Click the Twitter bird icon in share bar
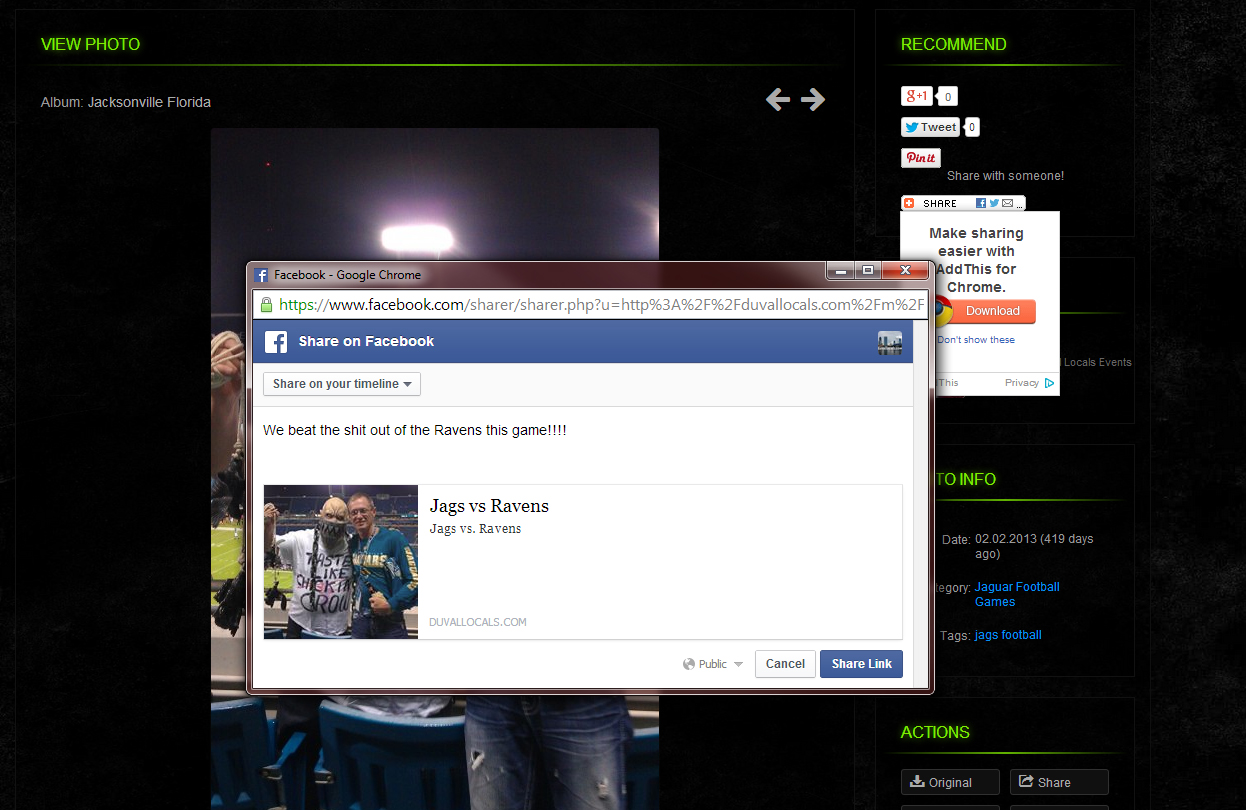The height and width of the screenshot is (810, 1246). (994, 203)
